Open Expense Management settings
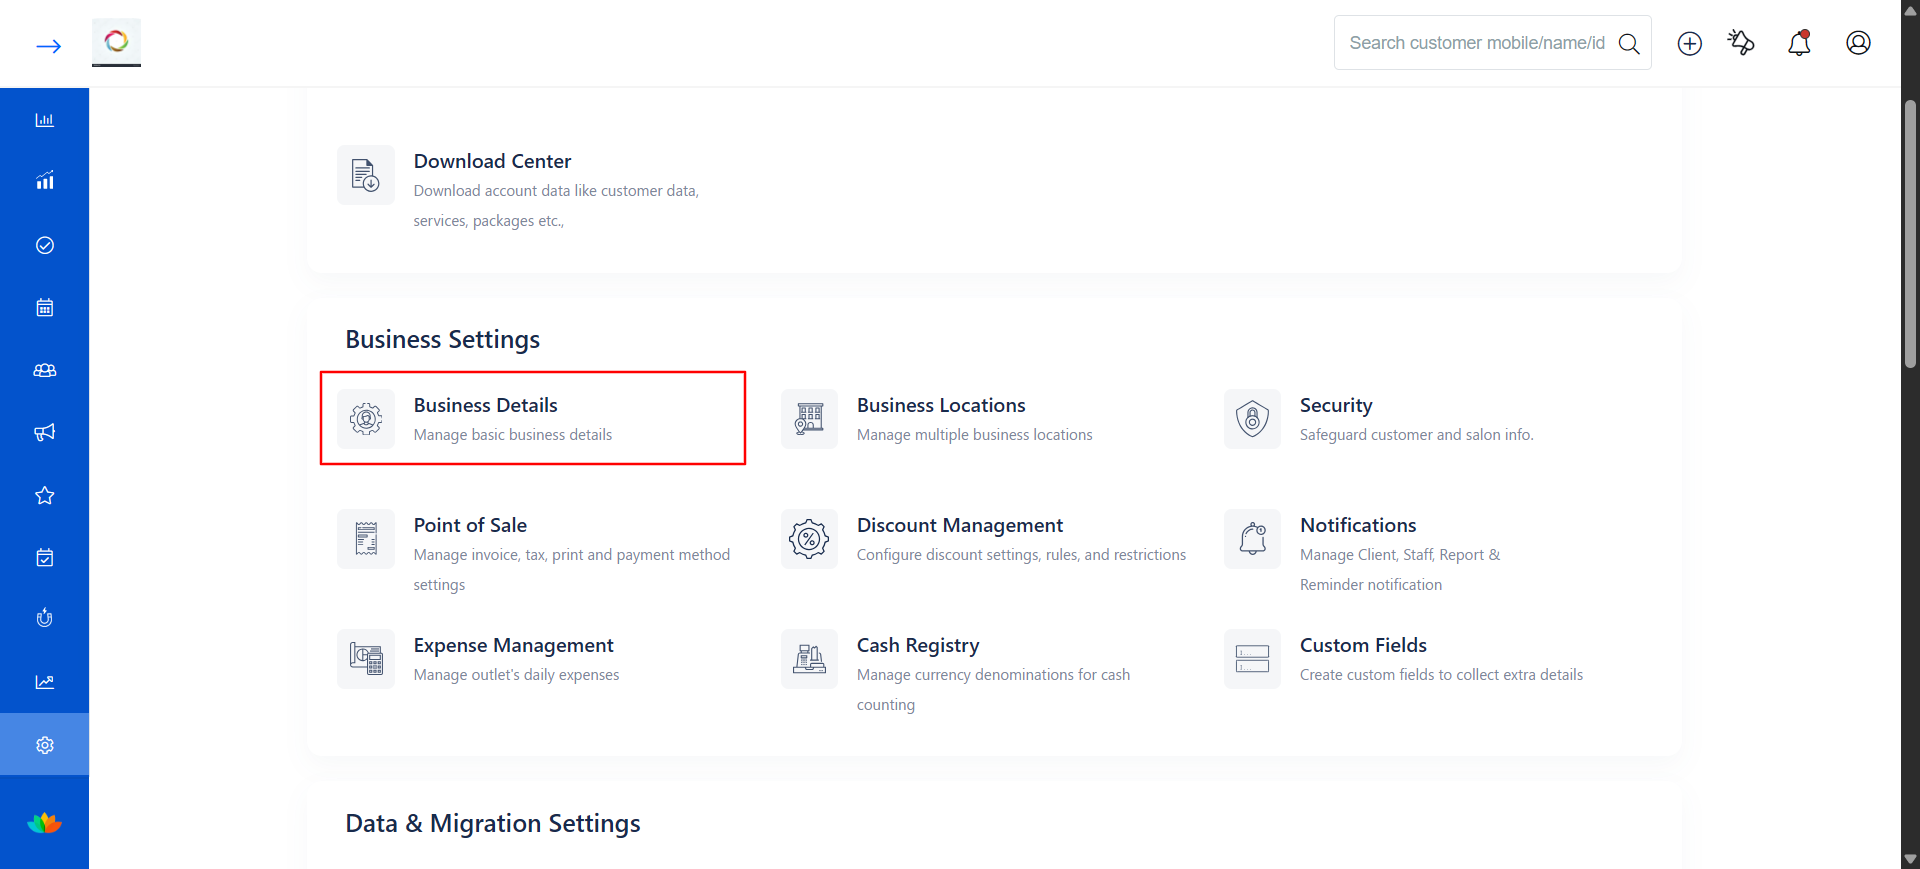The width and height of the screenshot is (1920, 869). [x=513, y=645]
